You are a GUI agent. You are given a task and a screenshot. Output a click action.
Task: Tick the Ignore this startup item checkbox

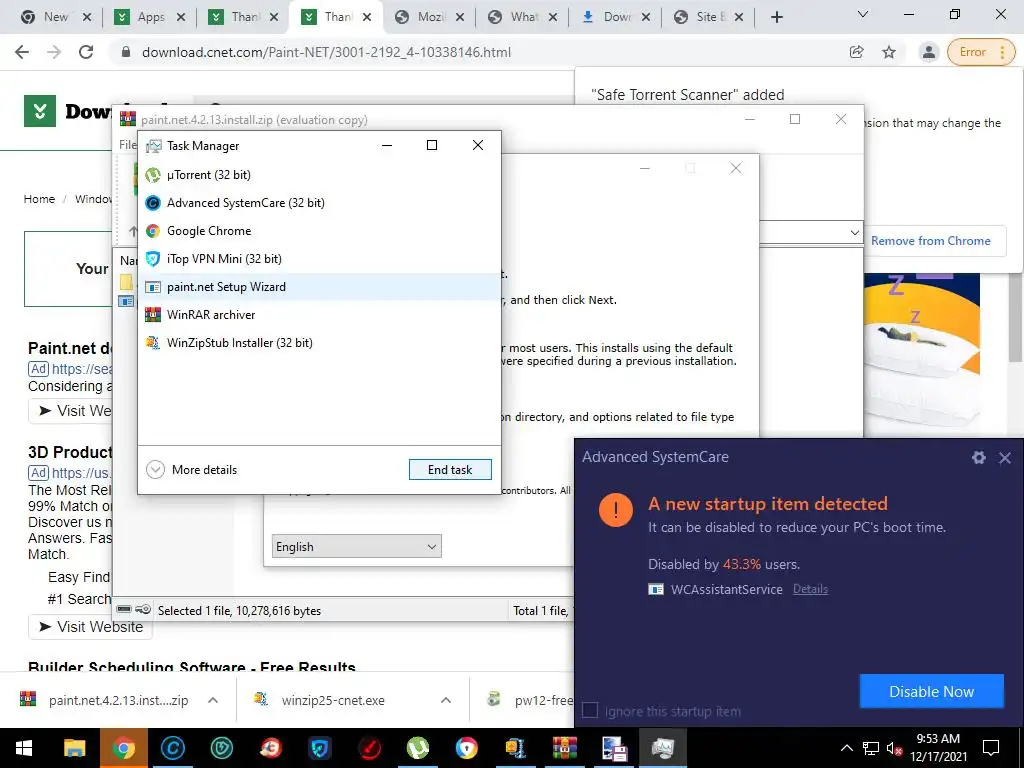(x=590, y=711)
